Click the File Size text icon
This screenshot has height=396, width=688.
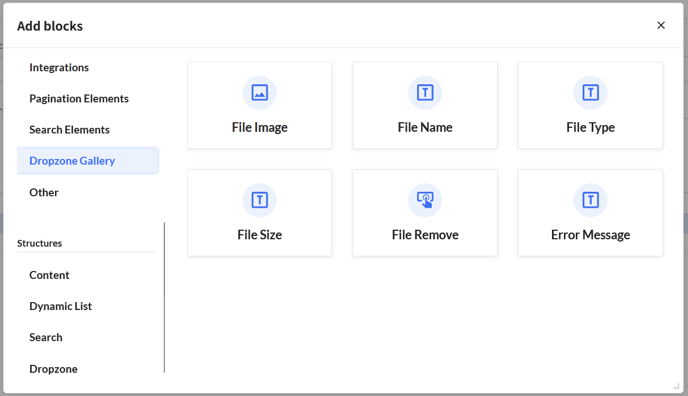259,200
